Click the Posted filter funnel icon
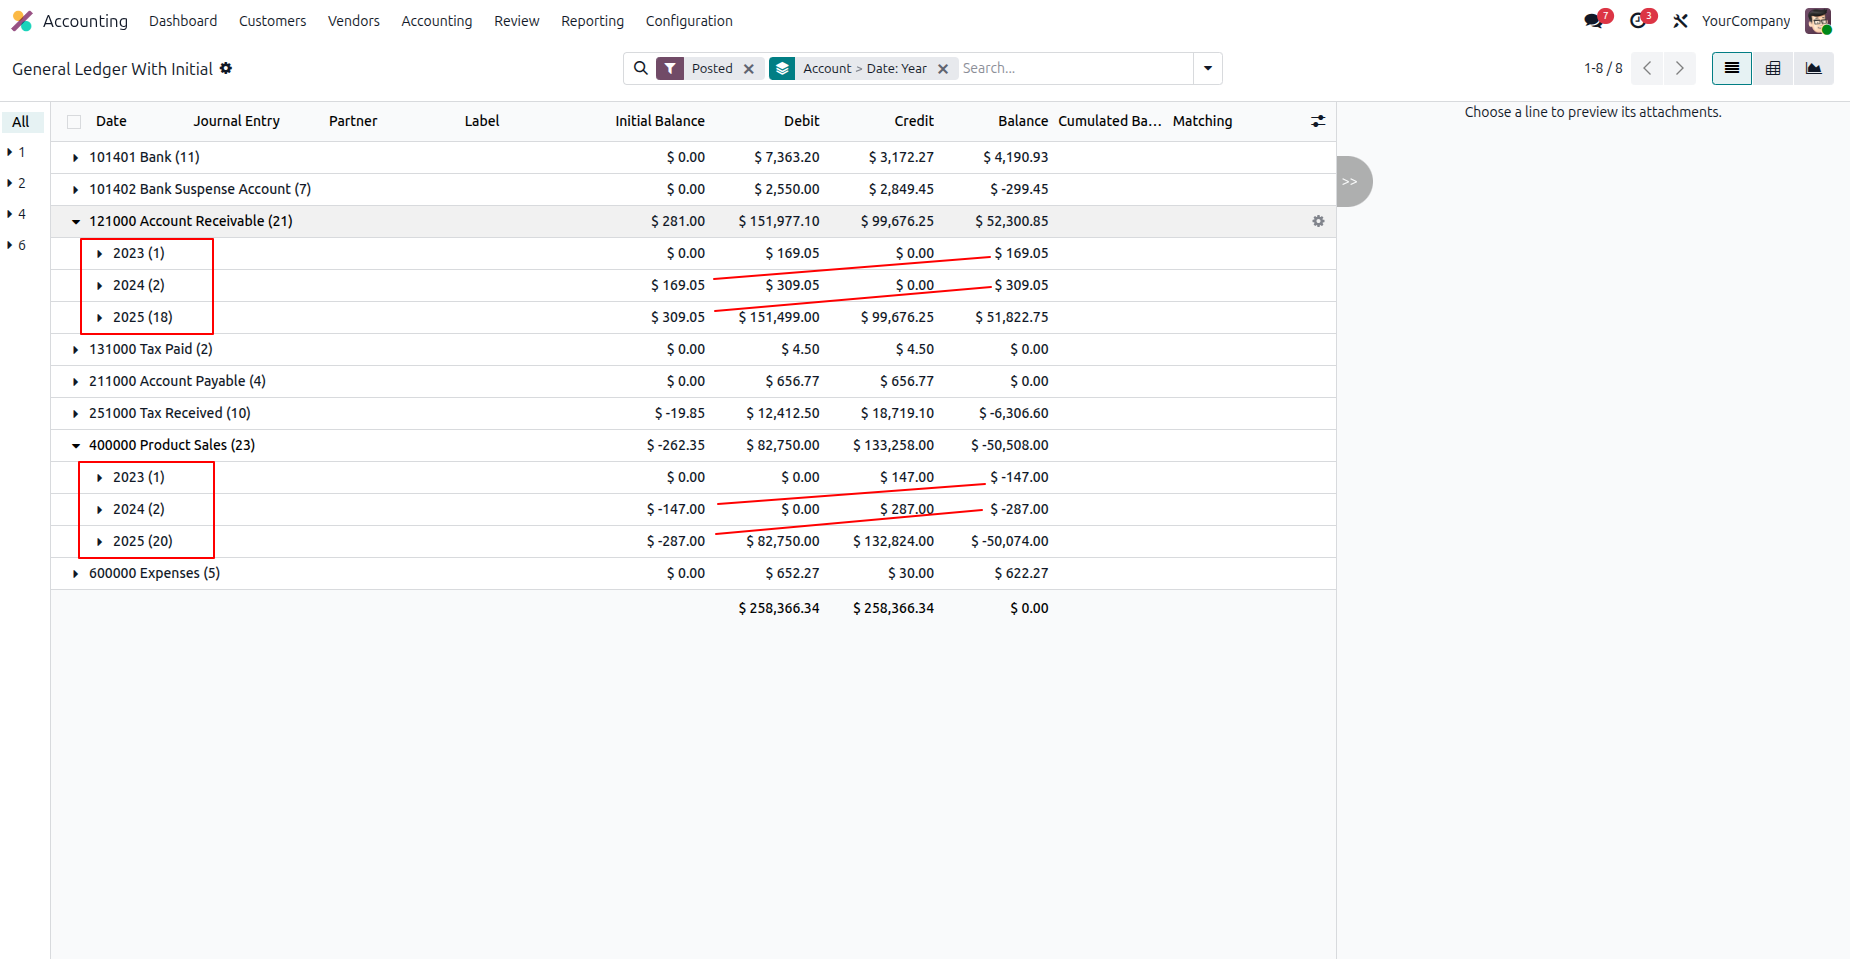Viewport: 1850px width, 959px height. pyautogui.click(x=670, y=68)
